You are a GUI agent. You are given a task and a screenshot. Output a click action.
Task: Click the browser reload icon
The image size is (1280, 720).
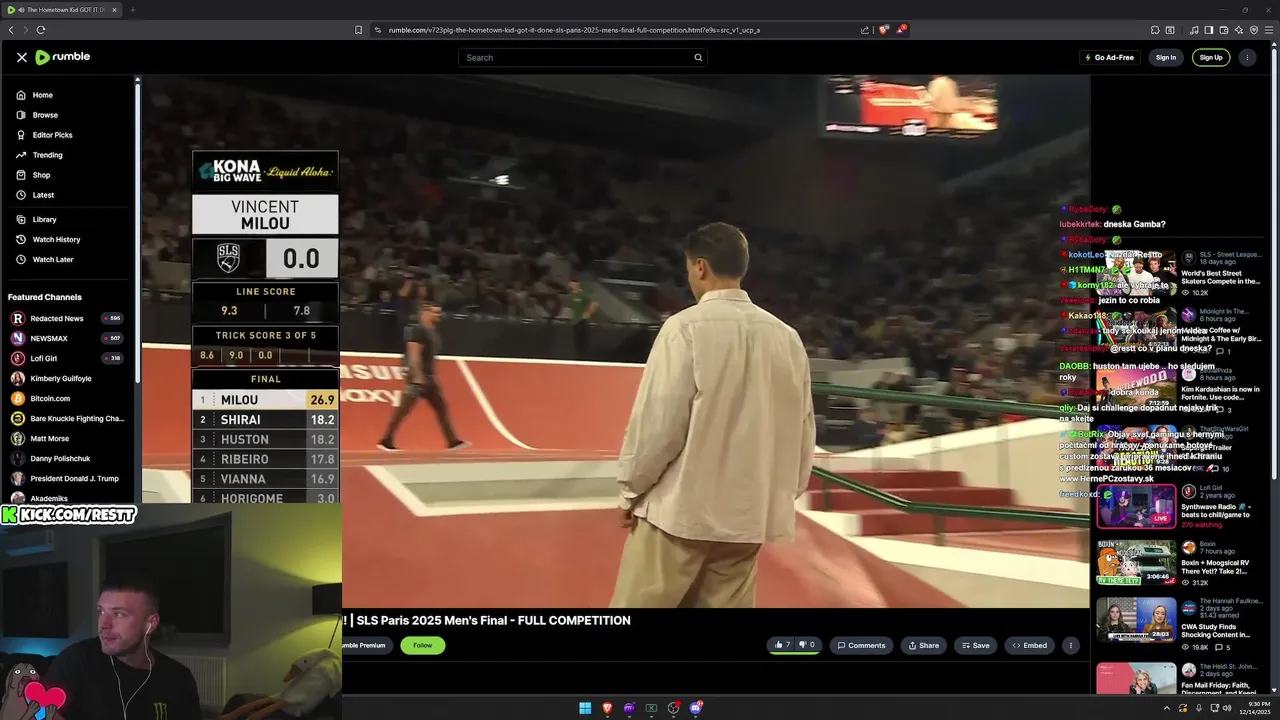point(41,30)
